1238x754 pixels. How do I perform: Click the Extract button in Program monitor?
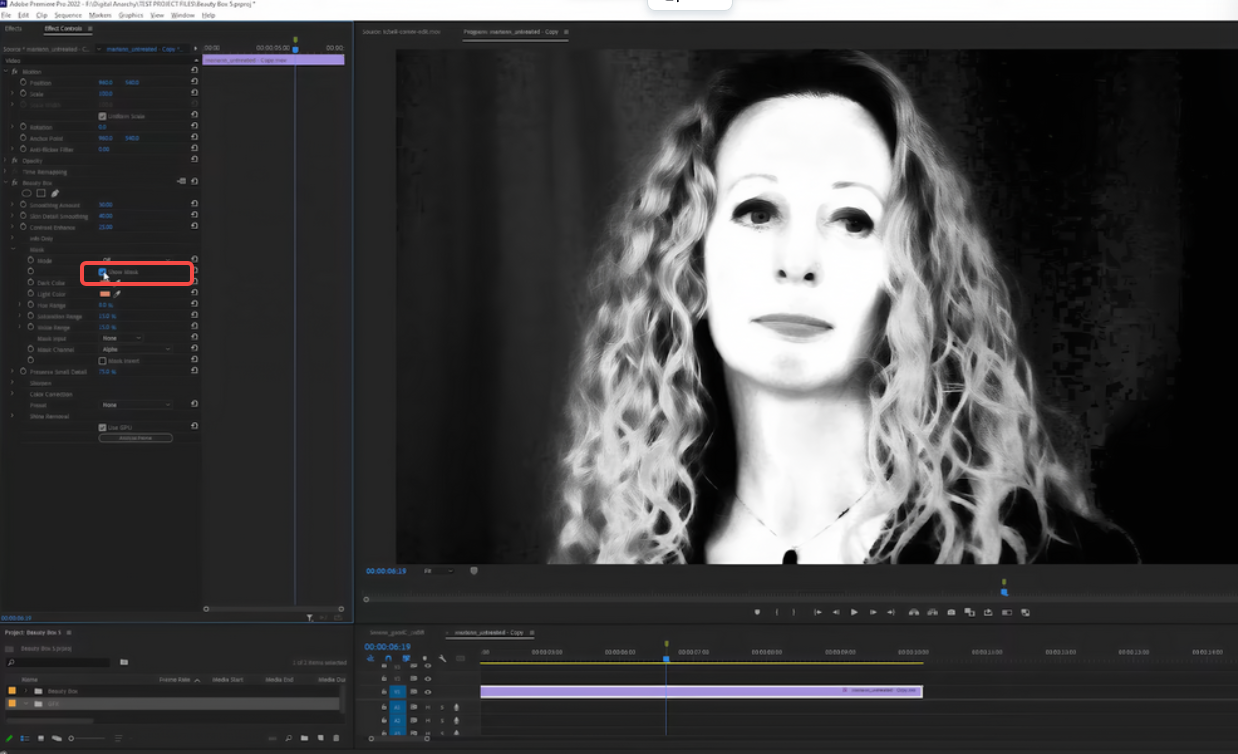(932, 612)
